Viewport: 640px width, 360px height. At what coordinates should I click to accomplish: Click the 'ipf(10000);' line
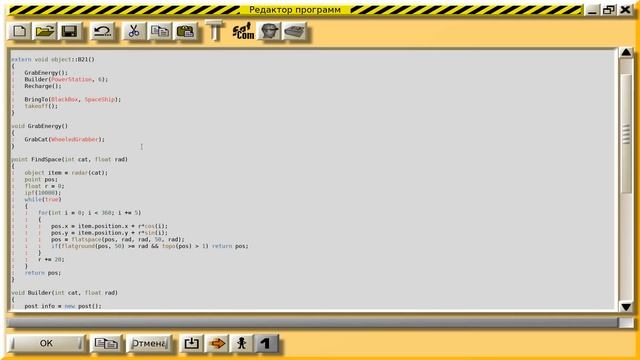point(43,193)
